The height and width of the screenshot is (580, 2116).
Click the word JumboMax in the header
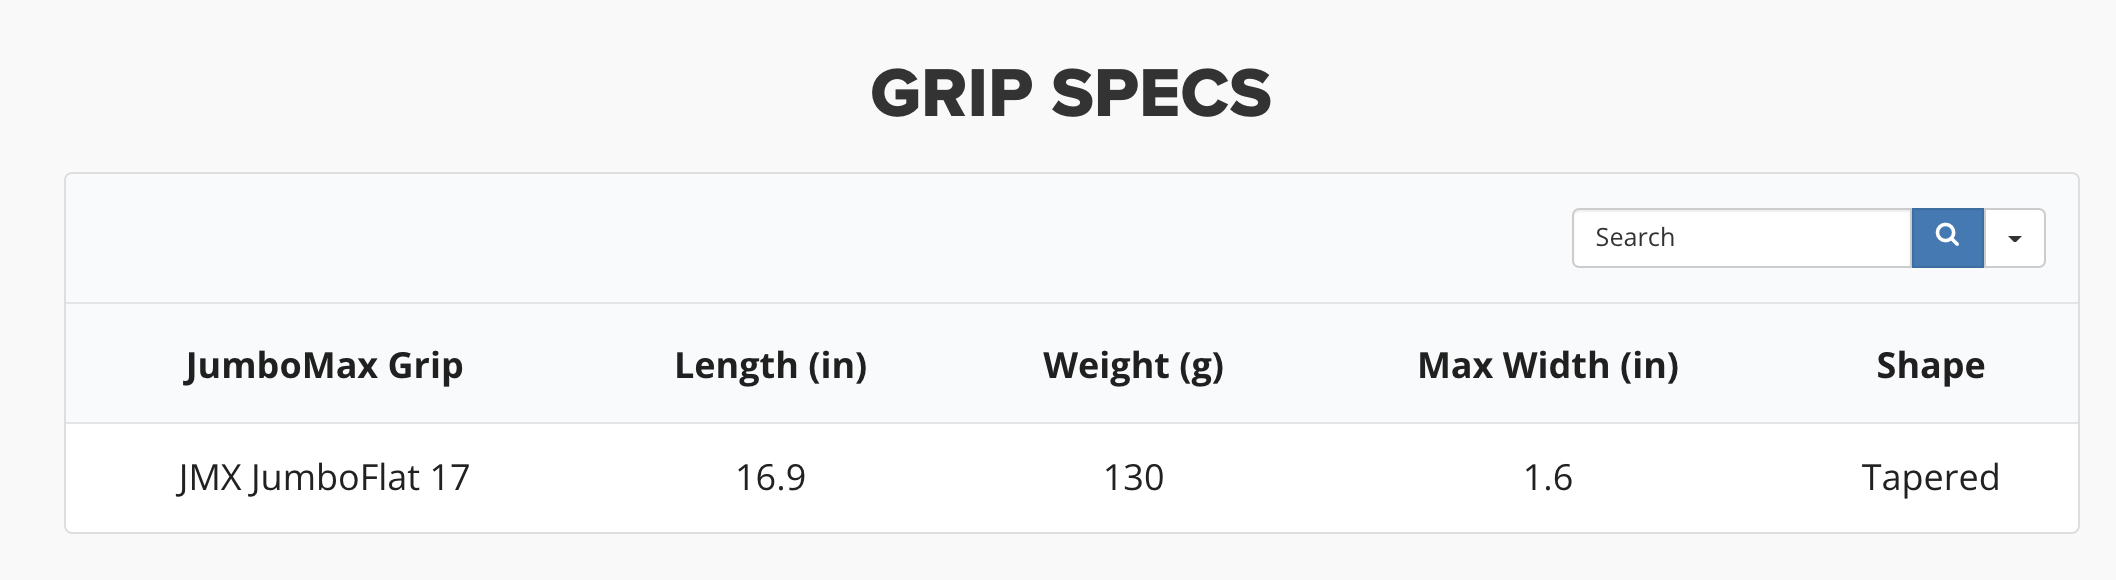coord(282,365)
